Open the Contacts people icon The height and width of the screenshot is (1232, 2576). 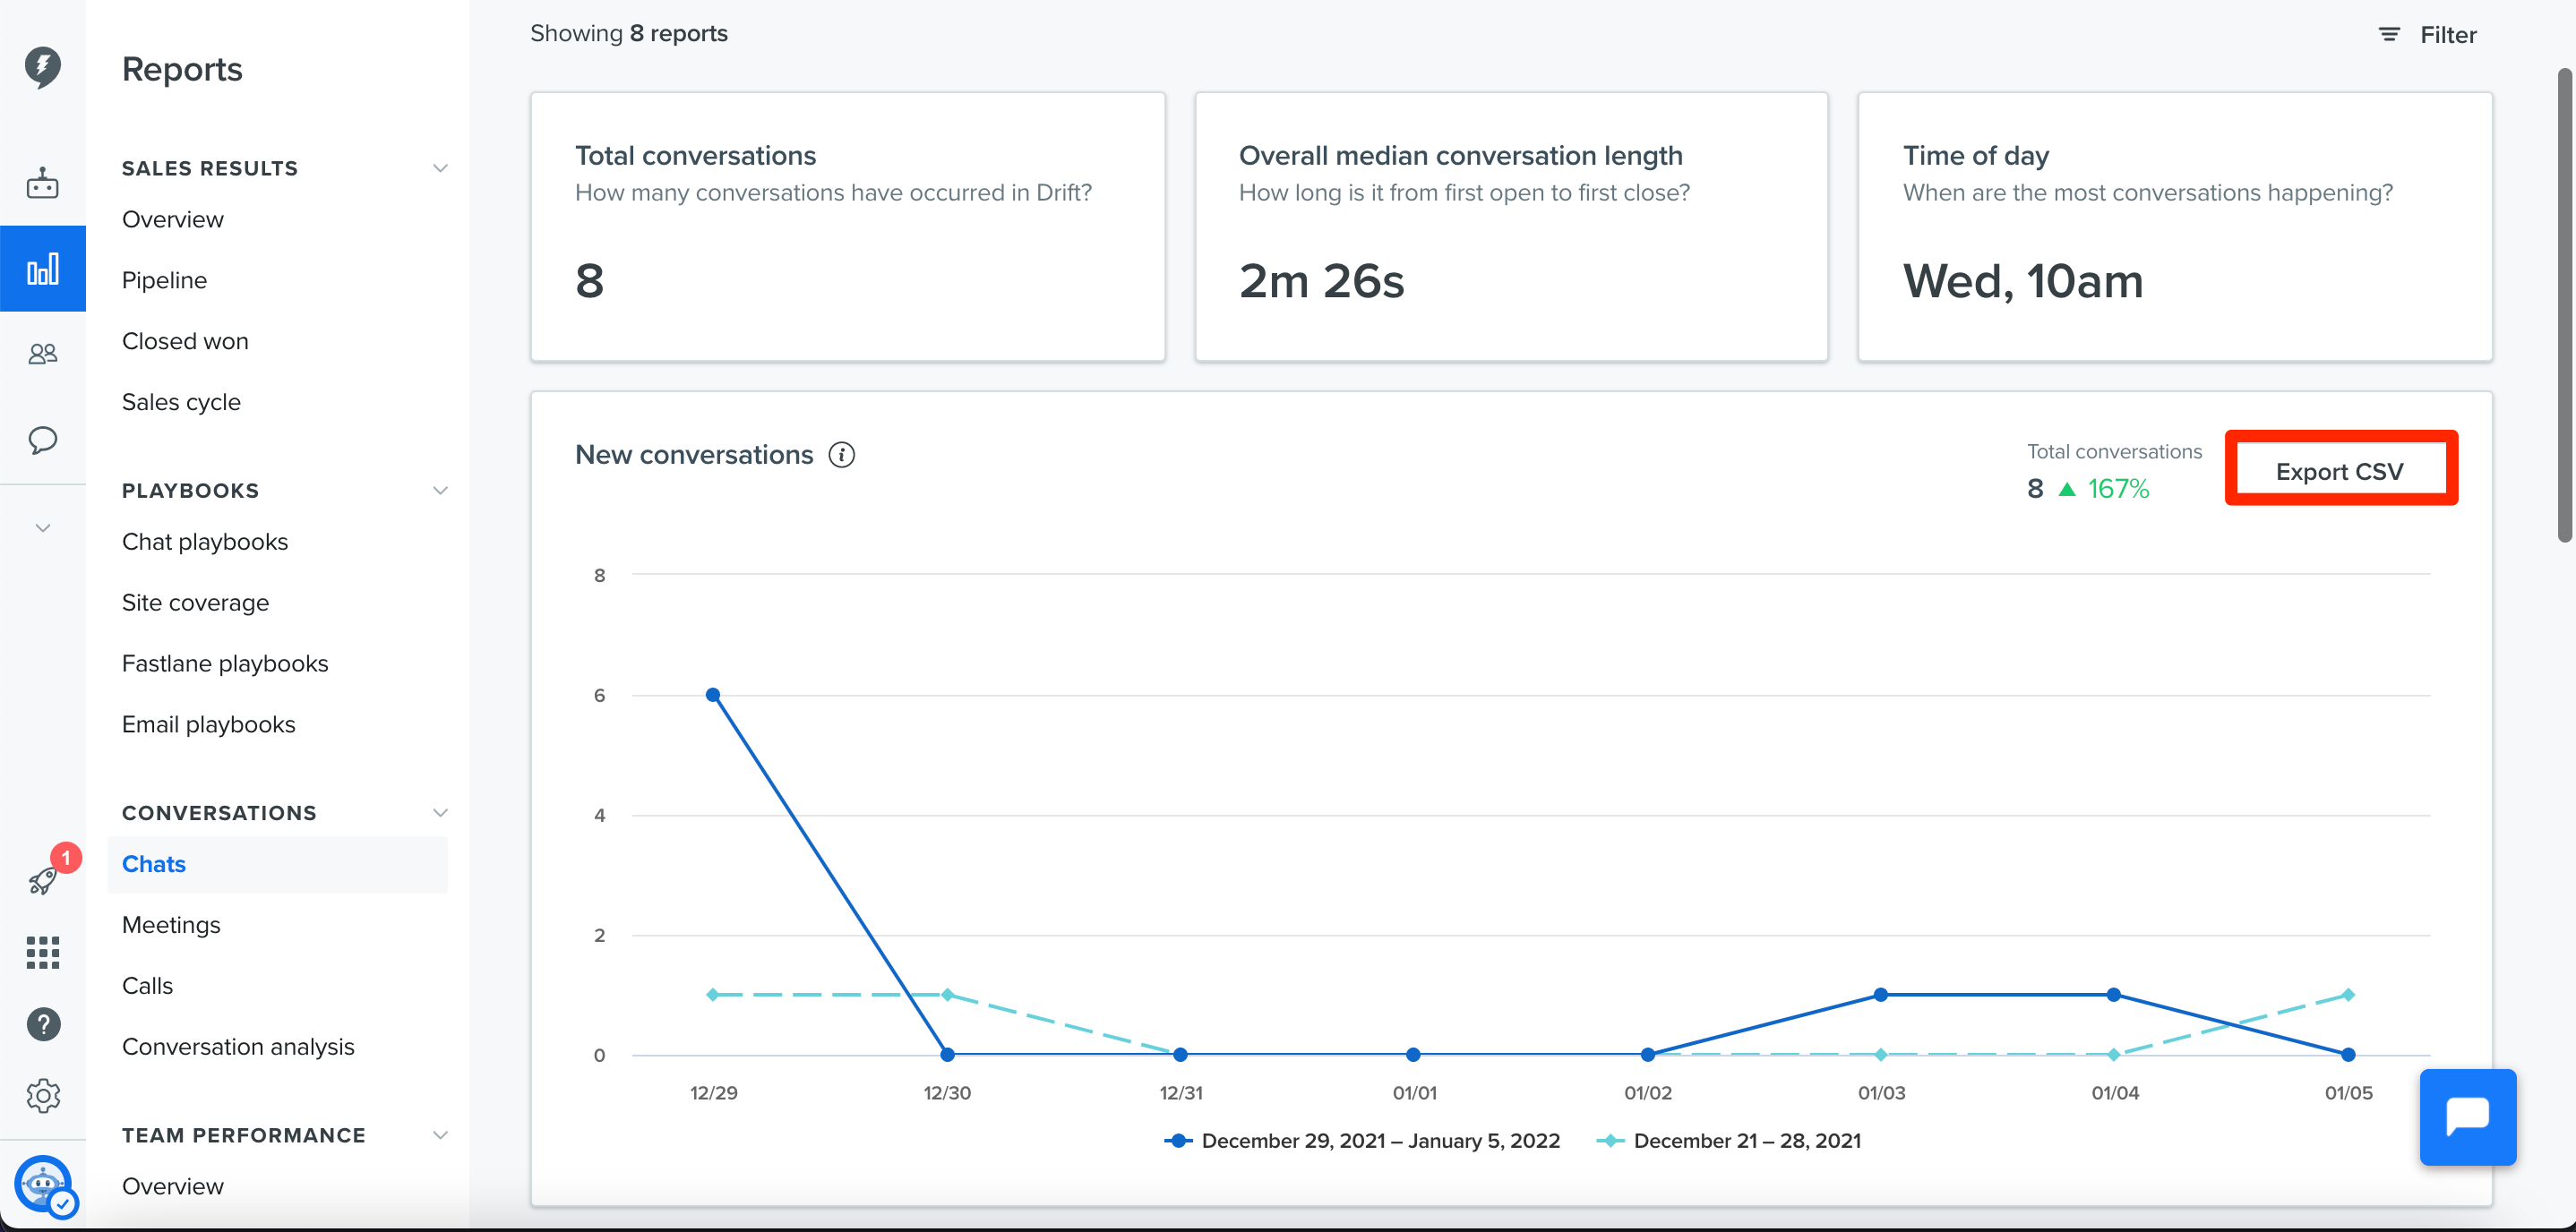click(42, 354)
